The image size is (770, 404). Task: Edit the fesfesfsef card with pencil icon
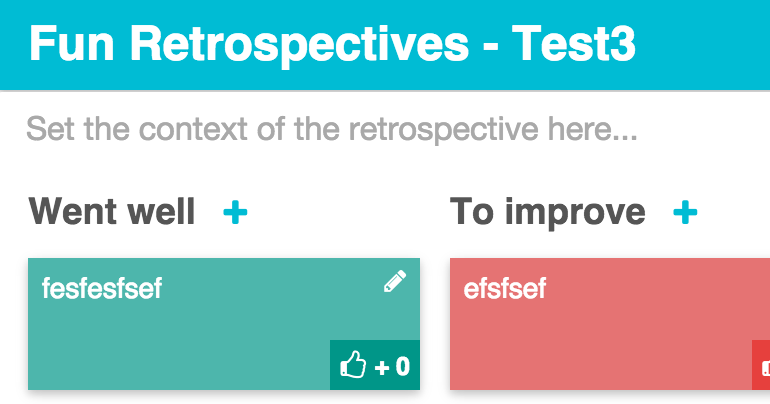point(395,283)
